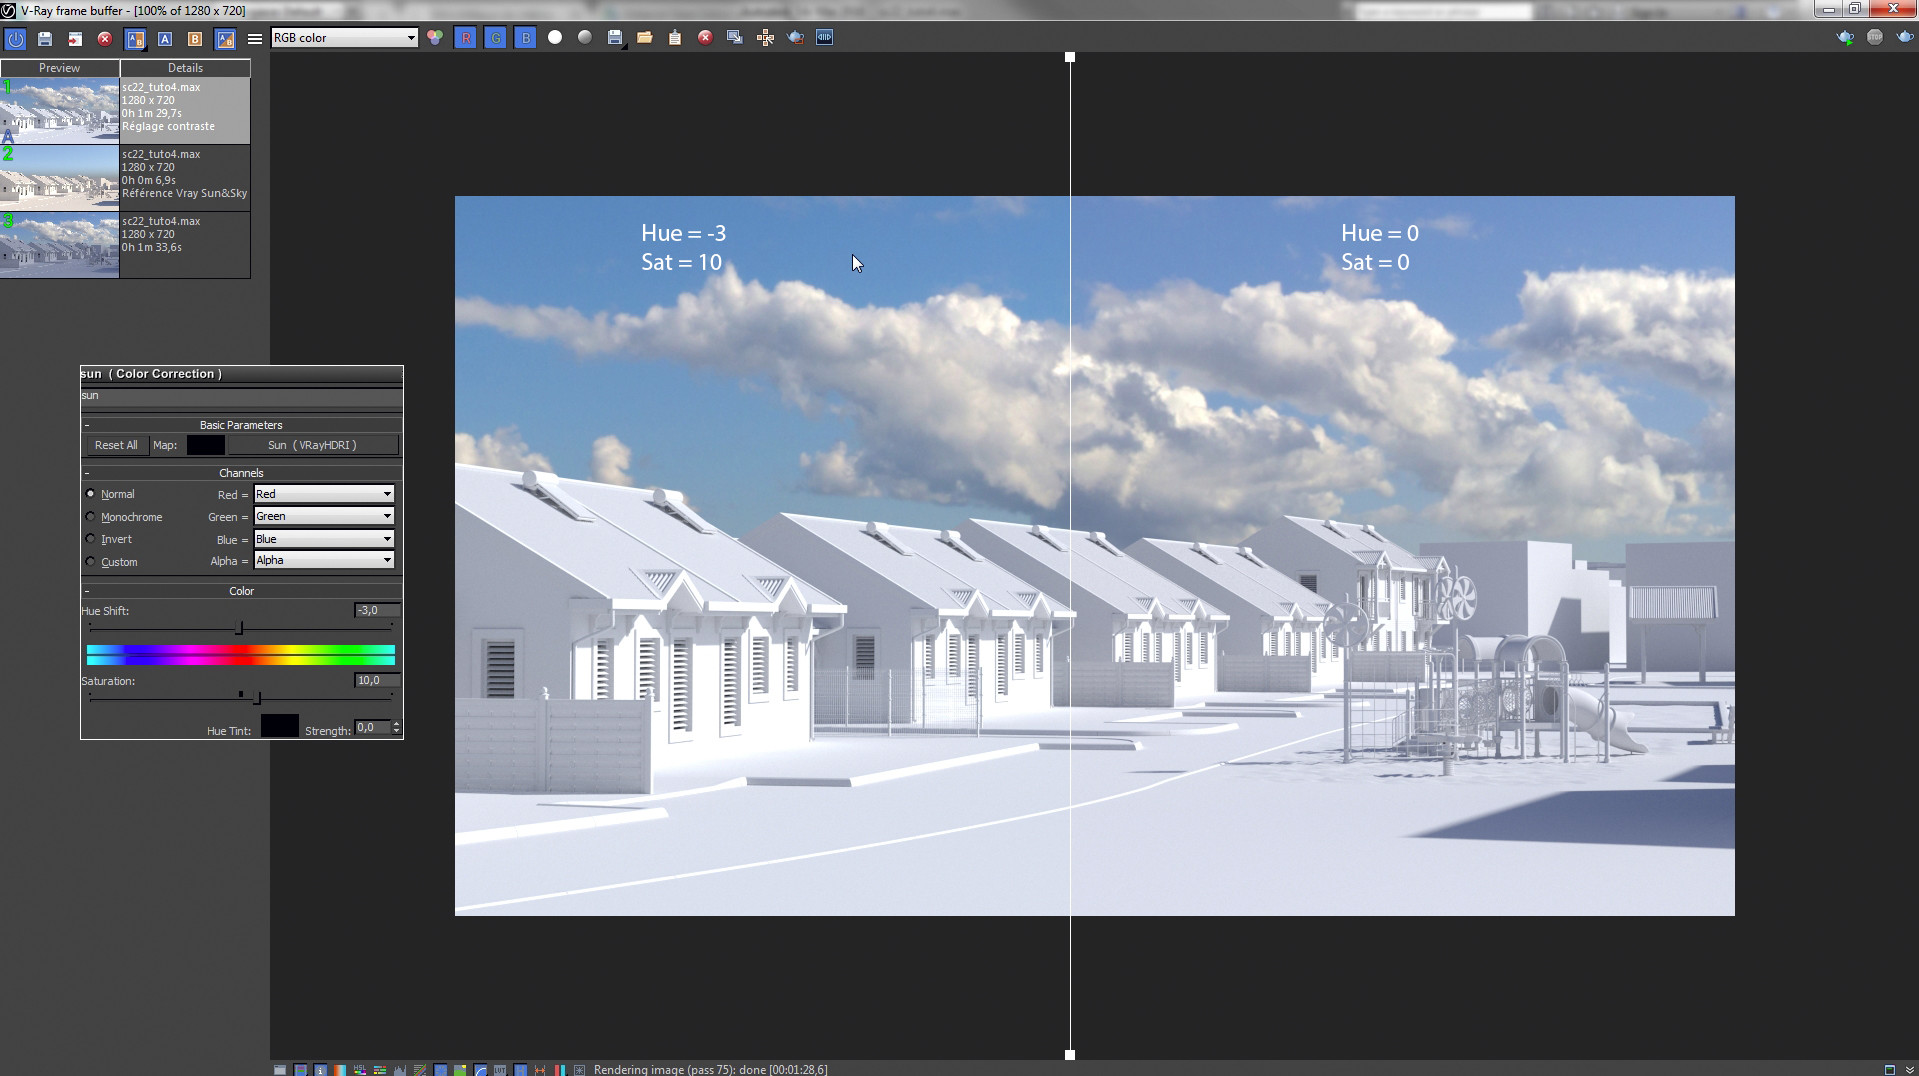Click the show corrections control icon in status bar

pyautogui.click(x=280, y=1069)
